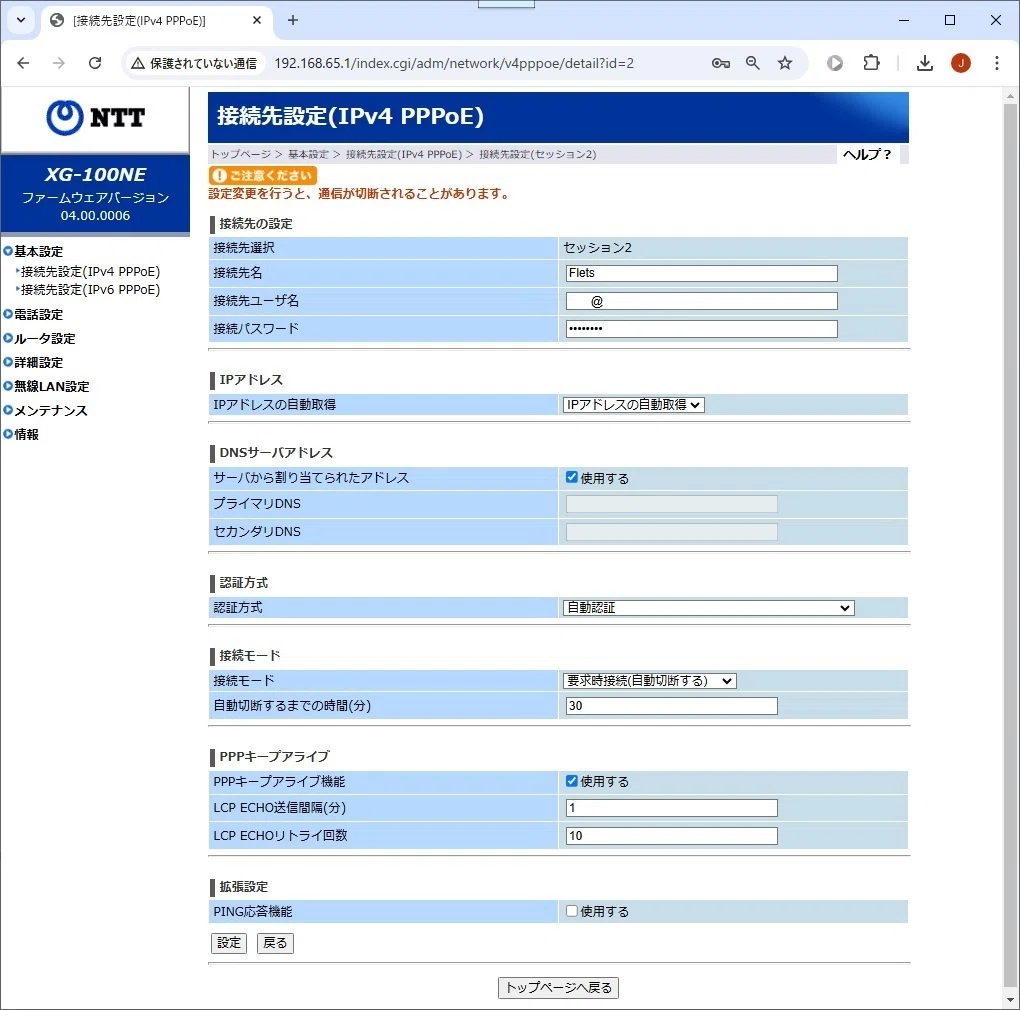Screen dimensions: 1020x1010
Task: Expand ルータ設定 in sidebar
Action: pyautogui.click(x=39, y=338)
